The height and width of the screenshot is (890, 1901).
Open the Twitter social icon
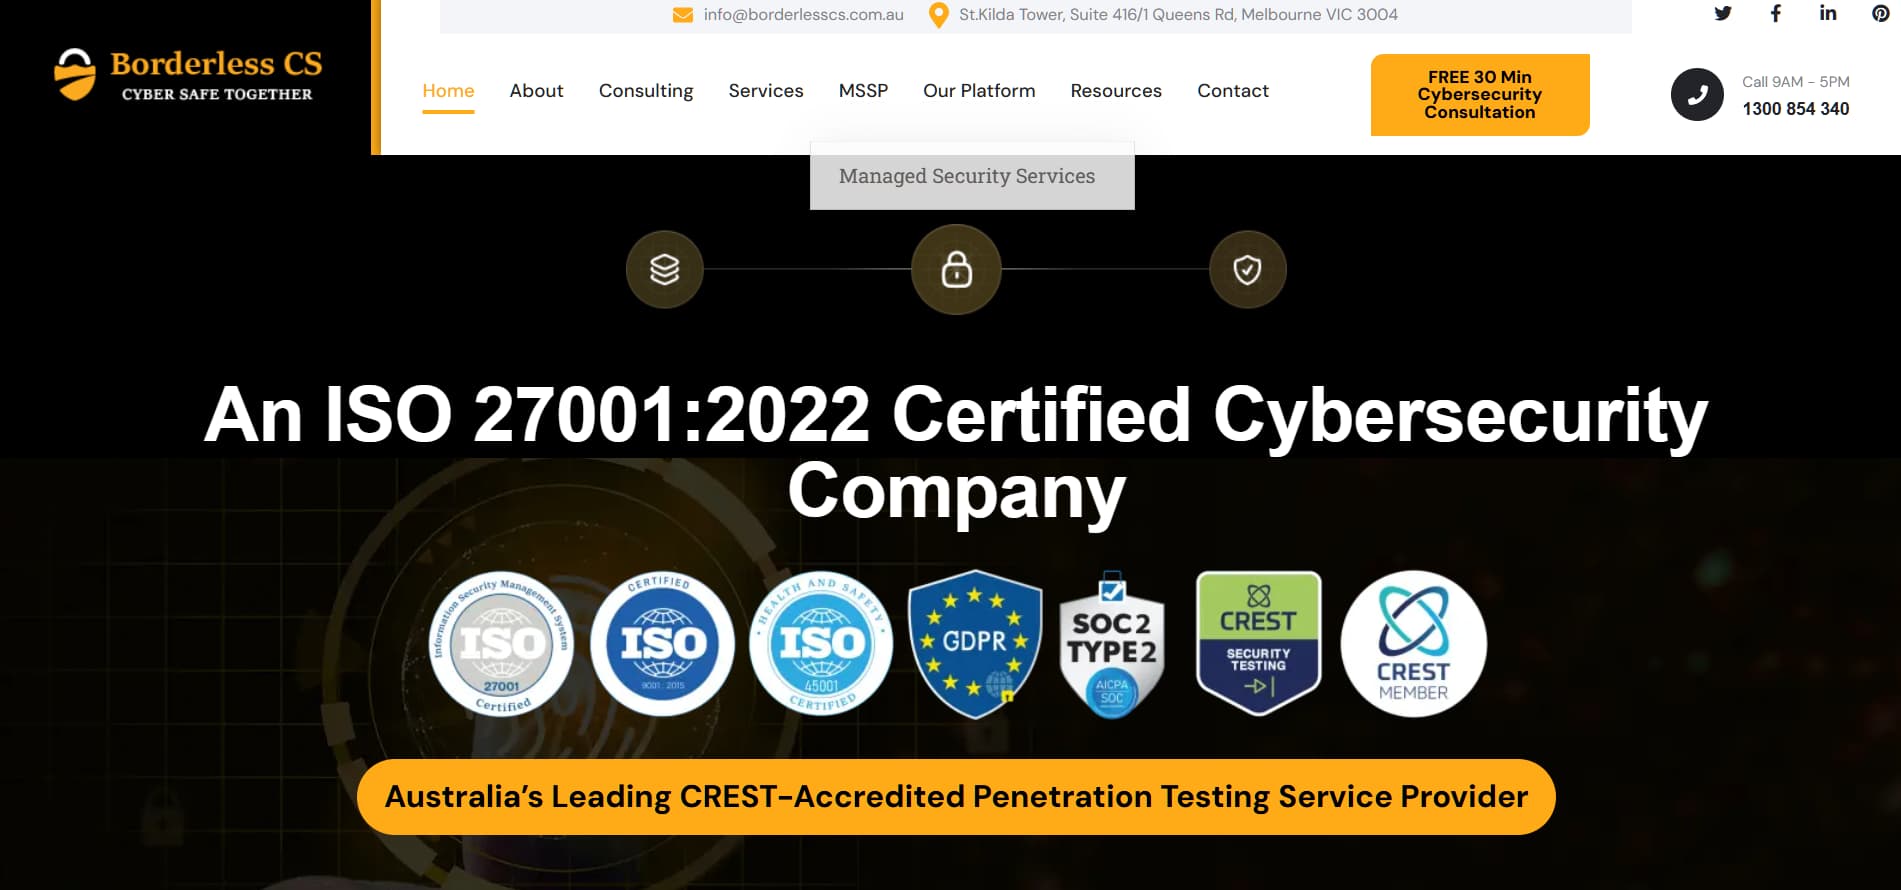coord(1723,14)
